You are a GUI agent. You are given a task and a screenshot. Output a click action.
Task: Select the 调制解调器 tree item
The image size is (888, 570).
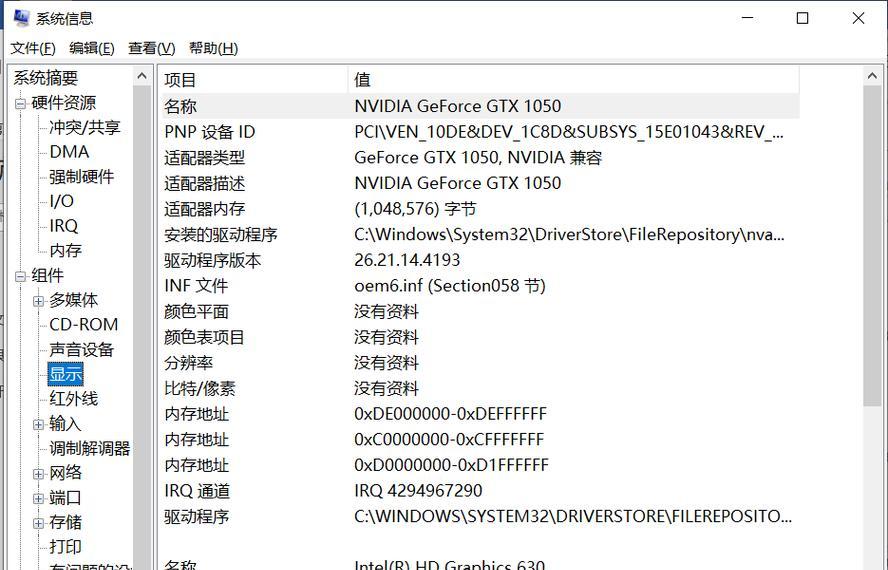[x=90, y=448]
